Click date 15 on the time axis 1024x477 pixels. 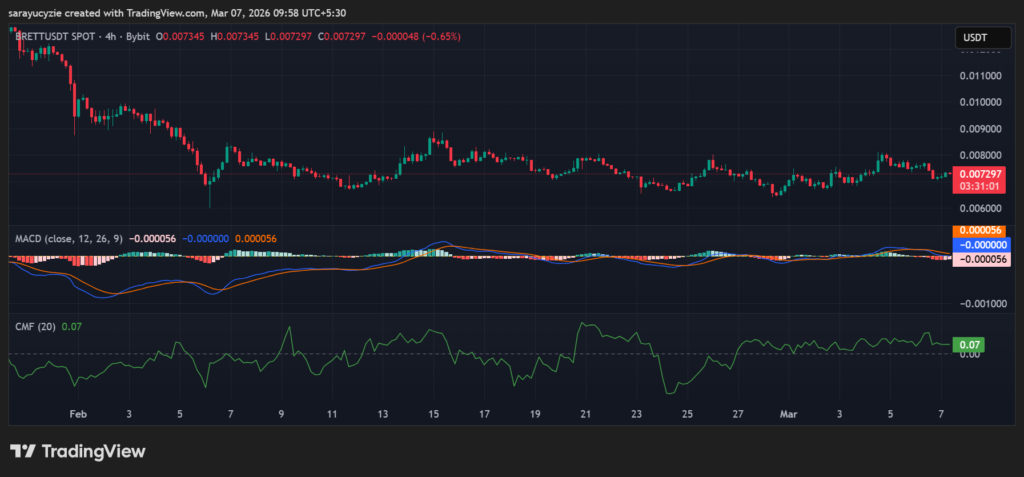[x=434, y=412]
